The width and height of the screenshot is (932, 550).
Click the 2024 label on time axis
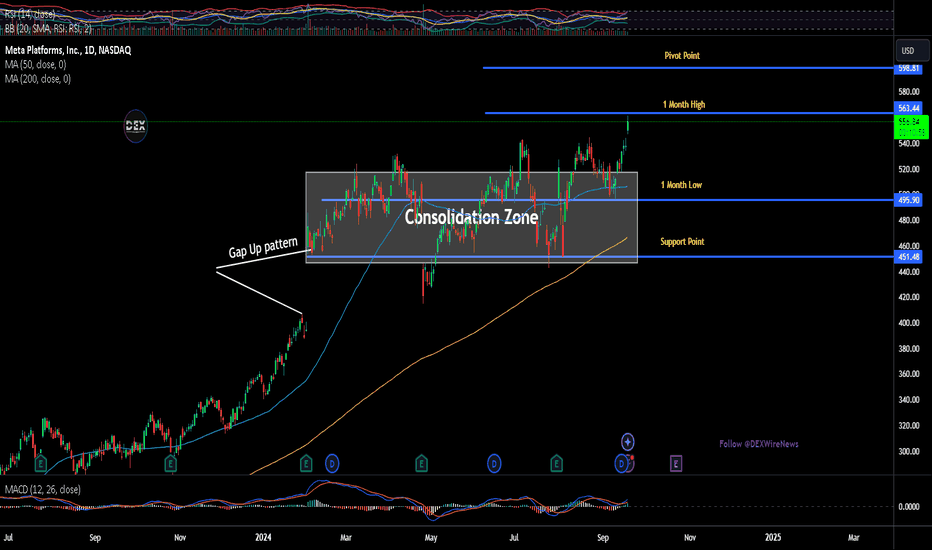pyautogui.click(x=263, y=538)
